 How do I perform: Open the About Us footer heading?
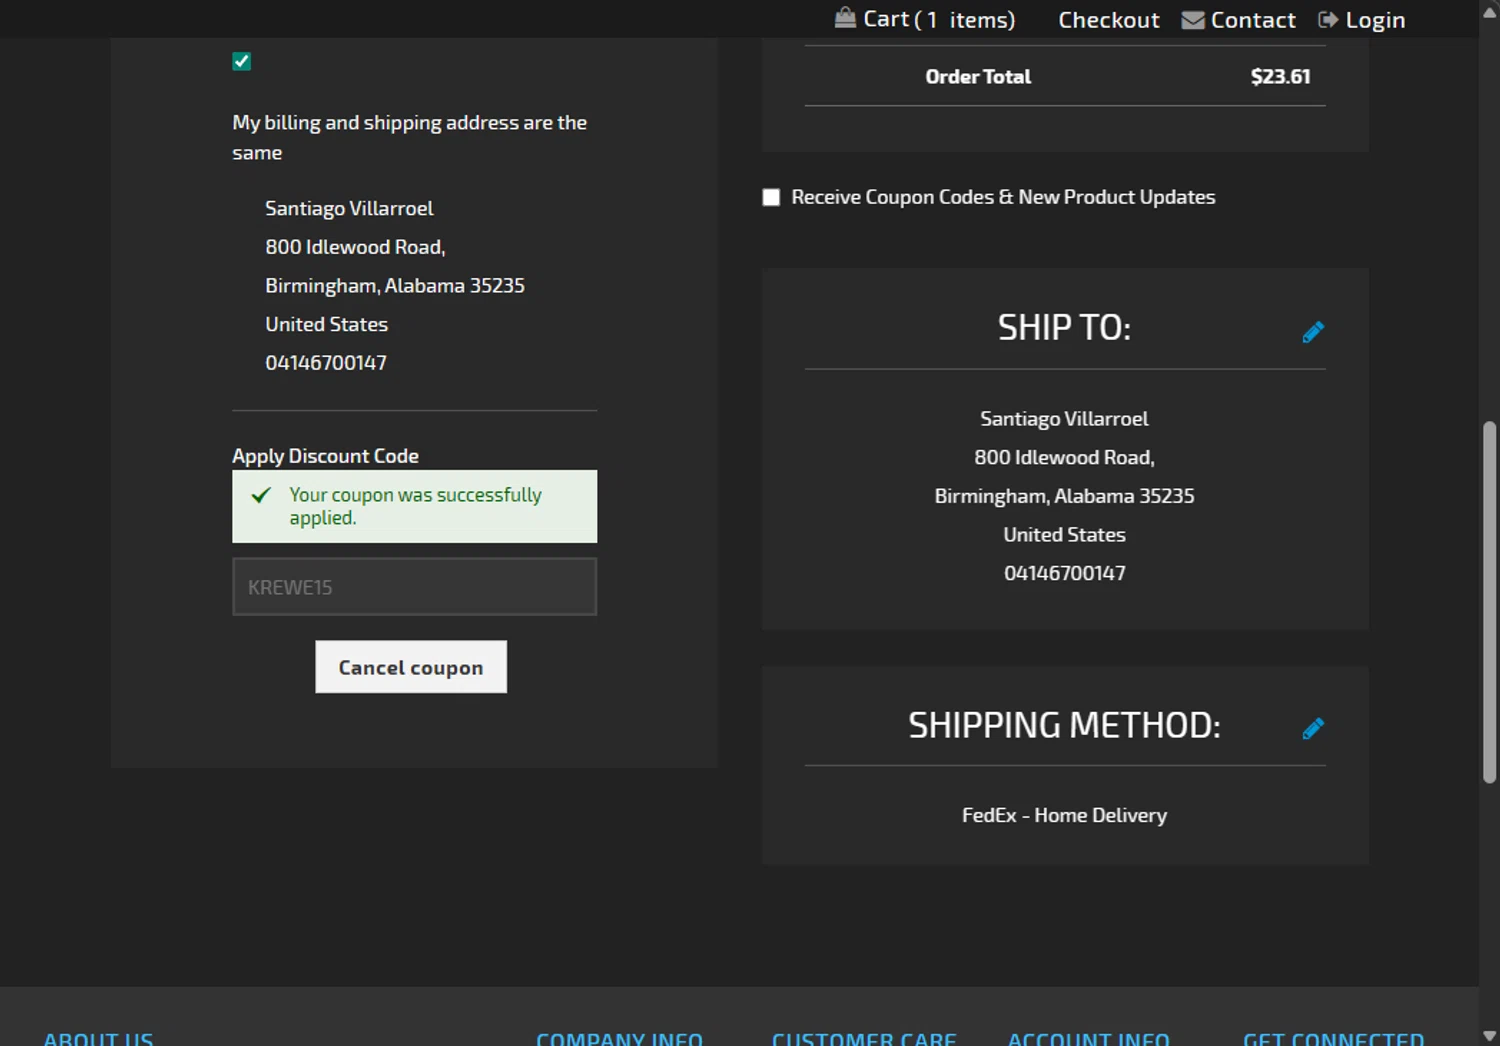[98, 1039]
